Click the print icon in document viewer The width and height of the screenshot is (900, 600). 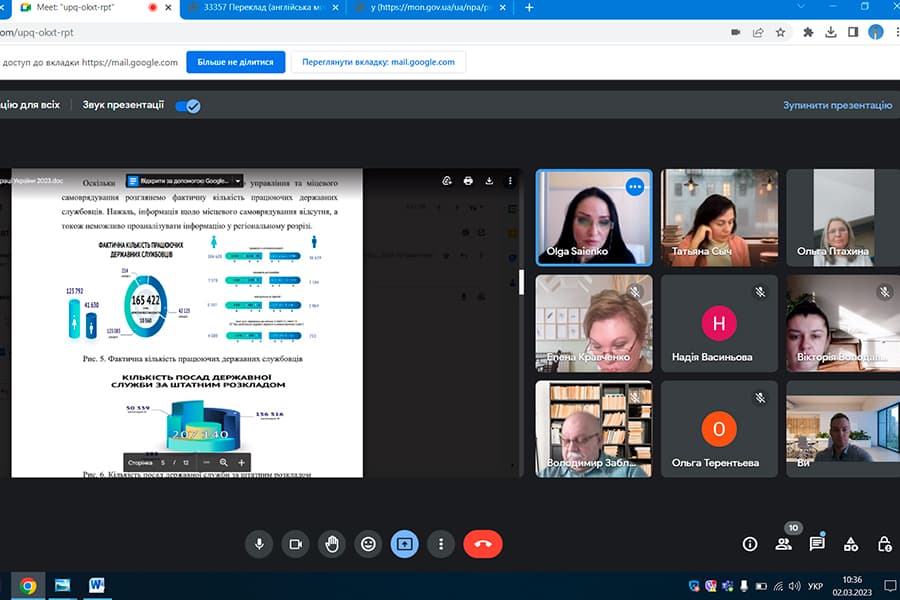[x=468, y=181]
